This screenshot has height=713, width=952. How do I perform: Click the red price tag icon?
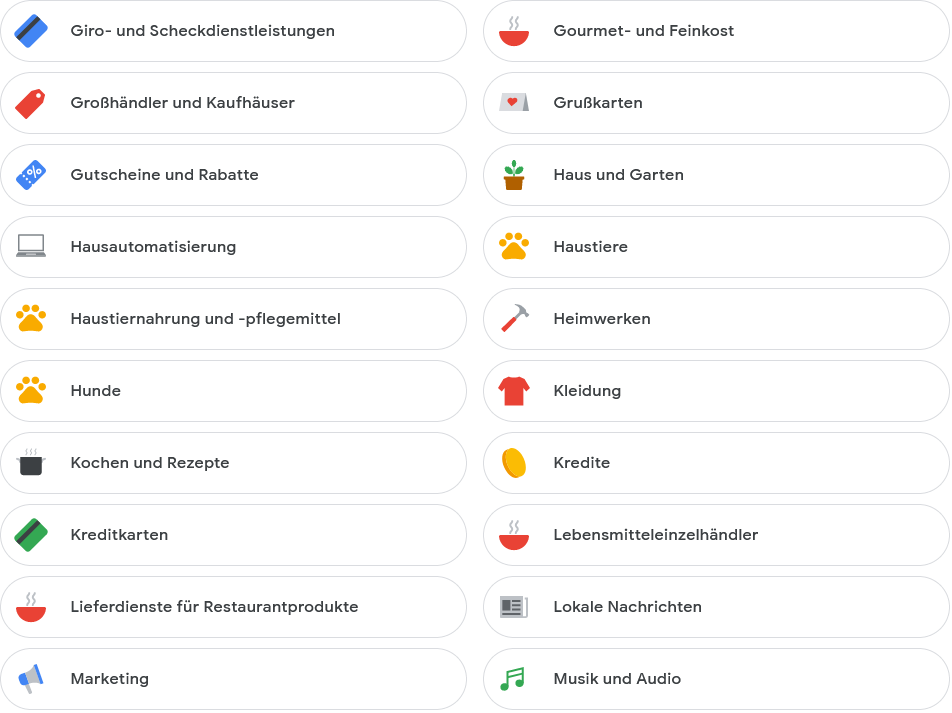[x=30, y=103]
